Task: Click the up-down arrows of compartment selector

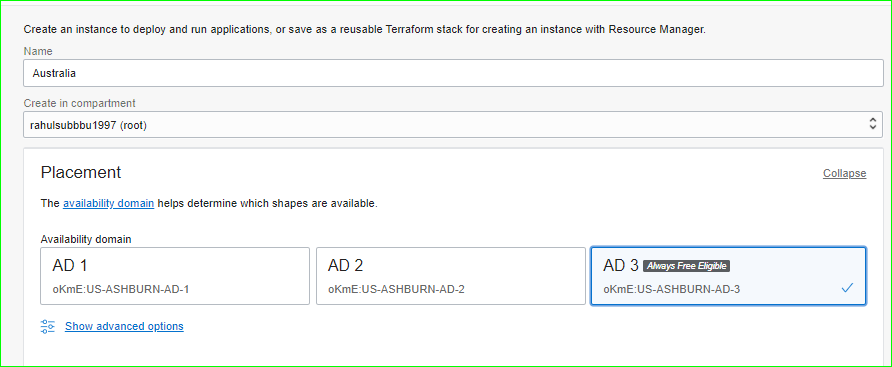Action: pos(873,124)
